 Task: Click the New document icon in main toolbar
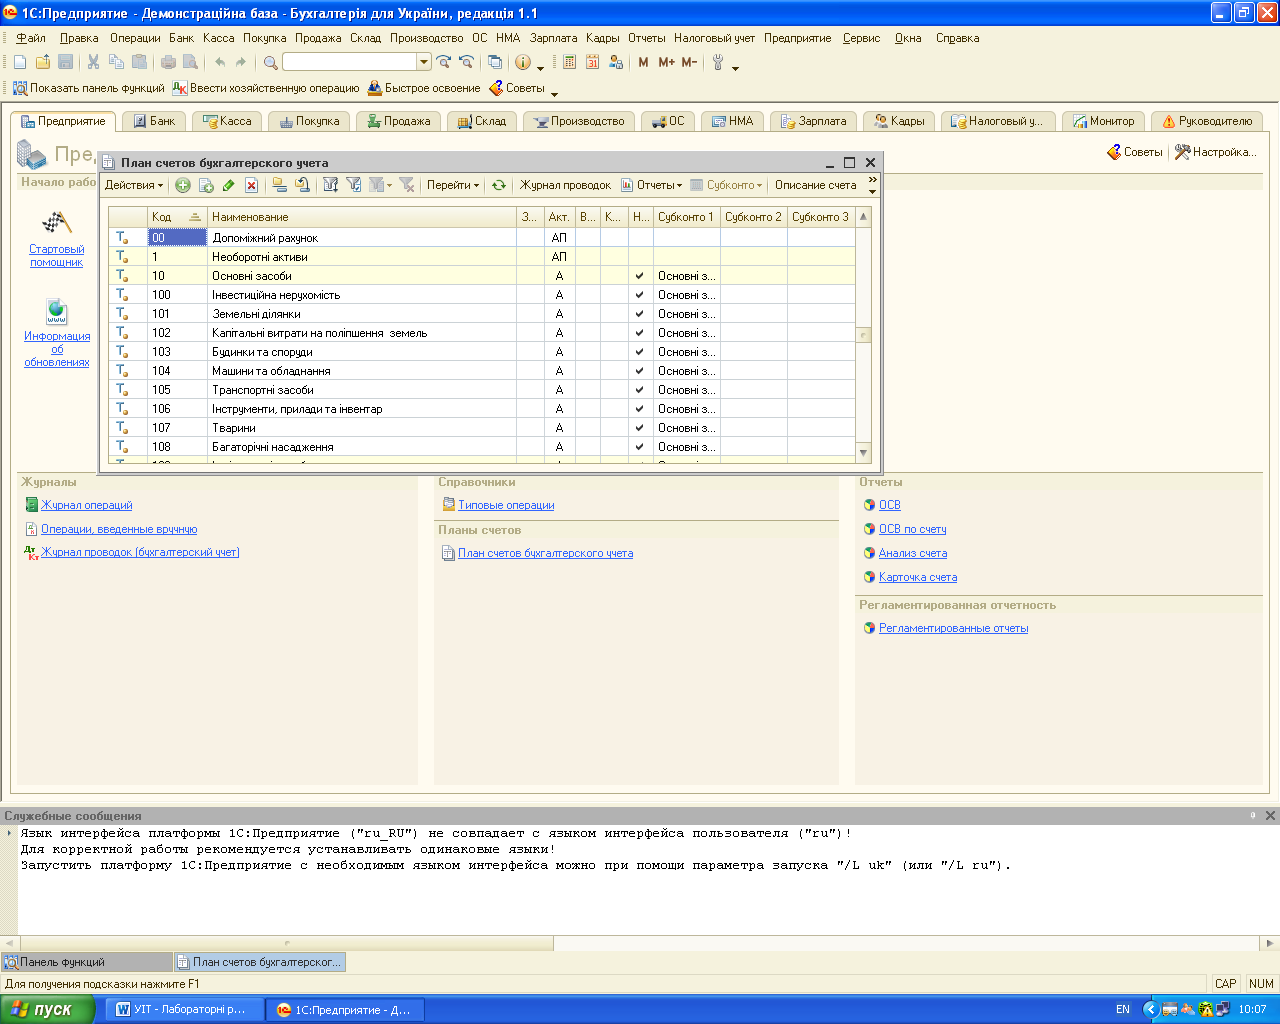[20, 62]
